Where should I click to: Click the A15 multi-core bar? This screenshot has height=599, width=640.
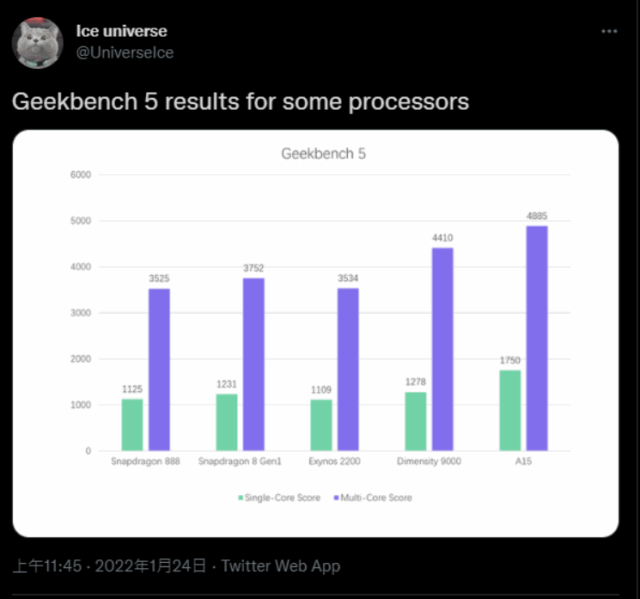coord(536,338)
